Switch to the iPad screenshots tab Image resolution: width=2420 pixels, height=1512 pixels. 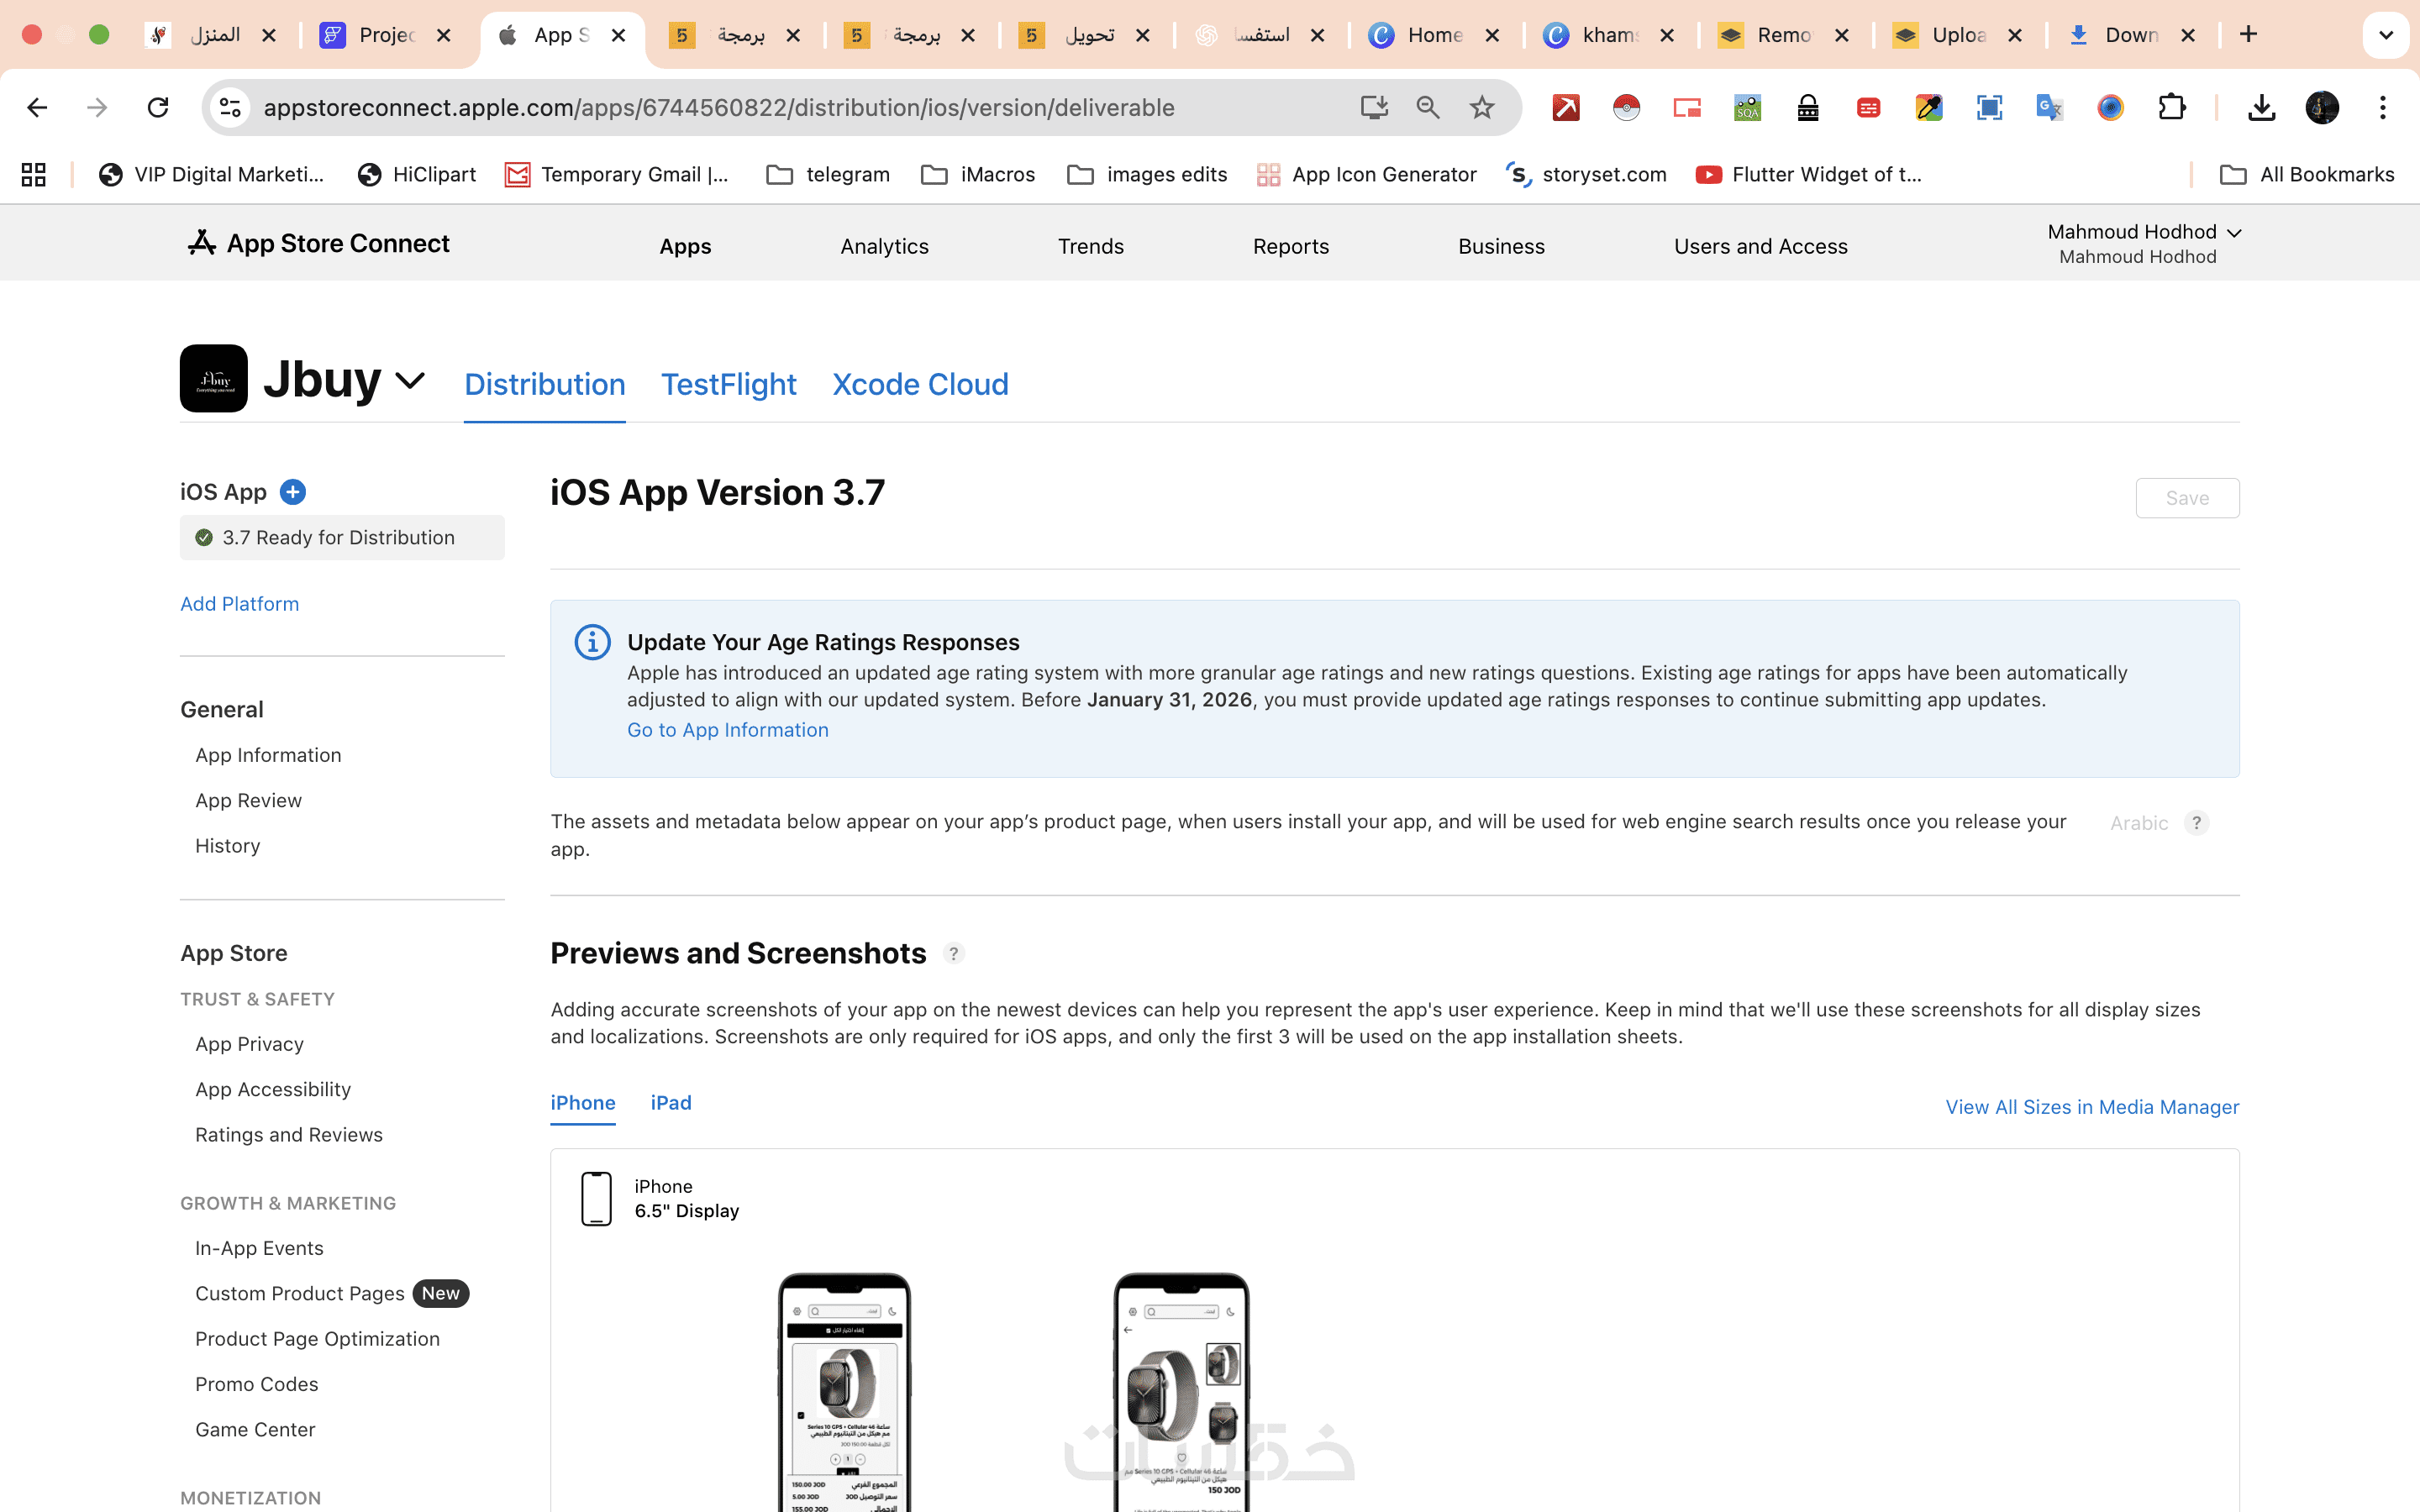point(670,1102)
